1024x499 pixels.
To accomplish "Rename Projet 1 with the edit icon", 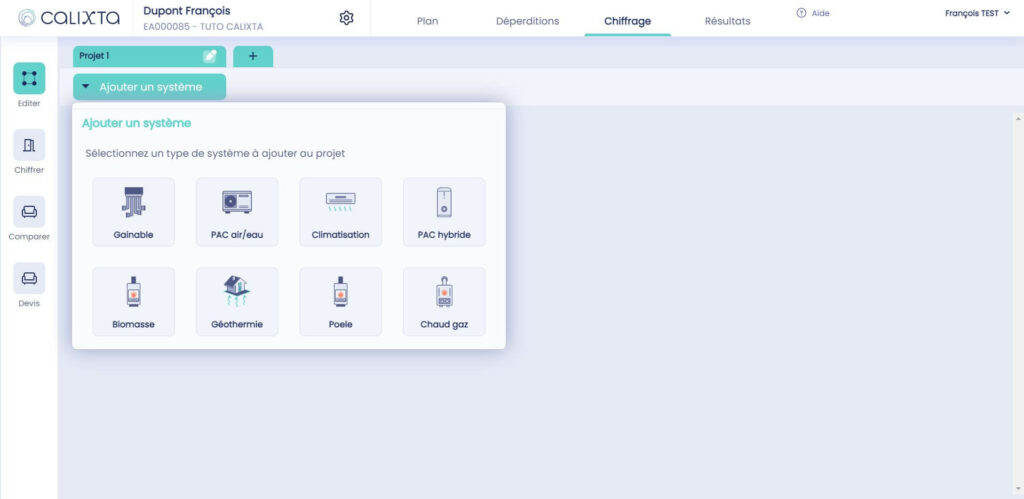I will [210, 56].
